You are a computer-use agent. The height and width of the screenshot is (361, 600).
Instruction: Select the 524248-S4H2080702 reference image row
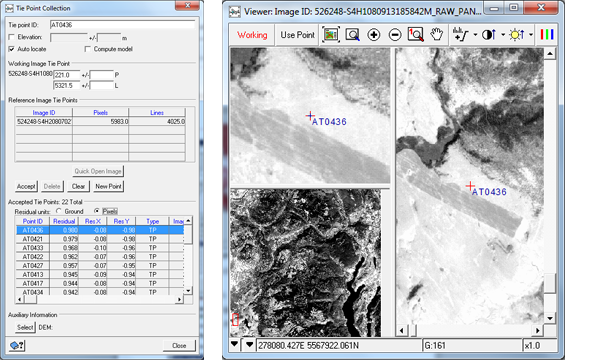[x=100, y=121]
